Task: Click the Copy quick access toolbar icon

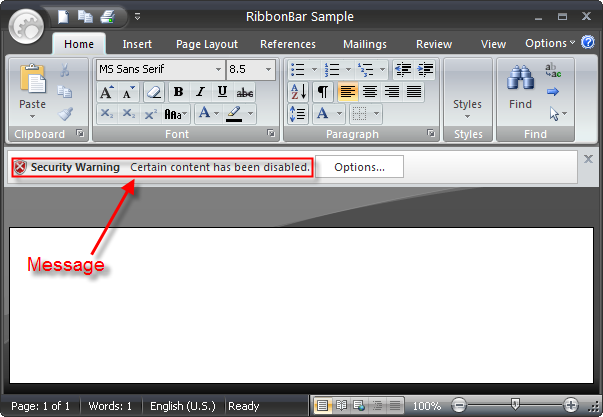Action: pyautogui.click(x=85, y=17)
